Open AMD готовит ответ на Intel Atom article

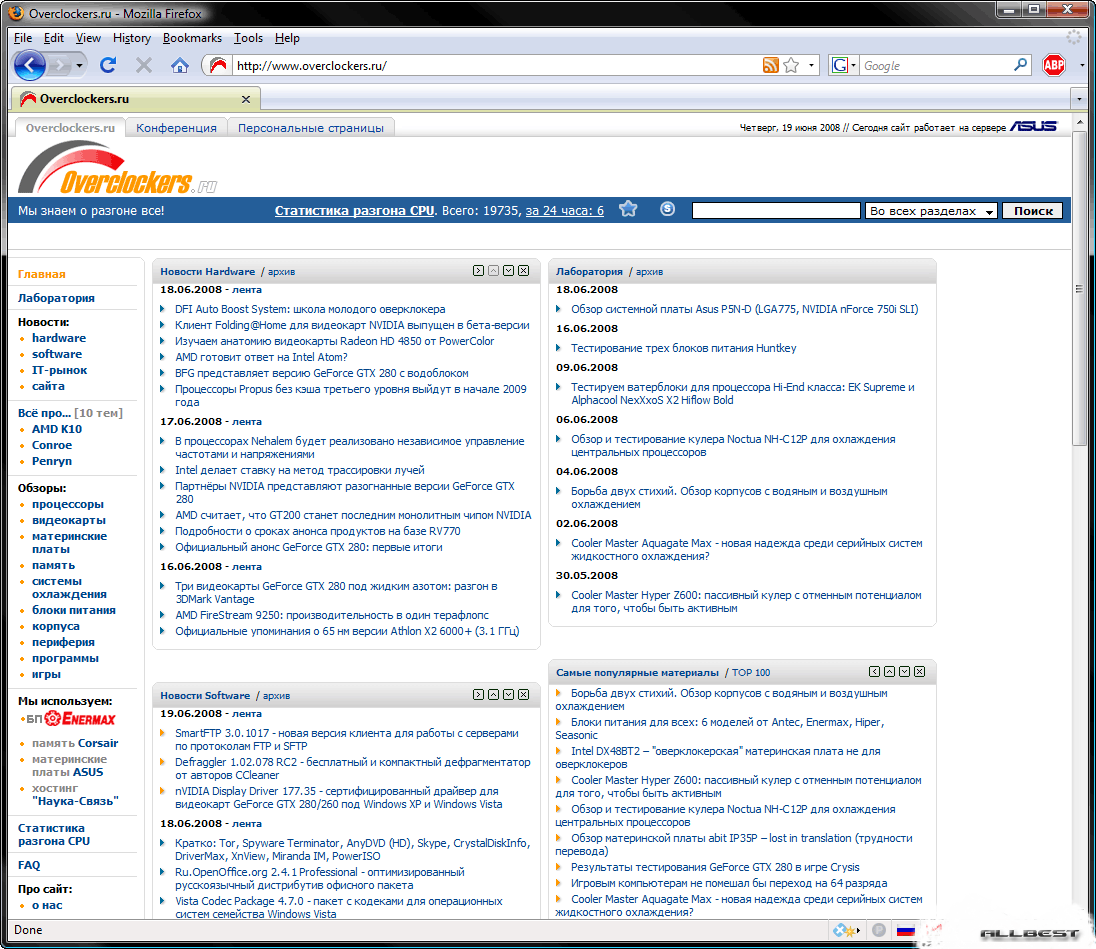point(261,357)
